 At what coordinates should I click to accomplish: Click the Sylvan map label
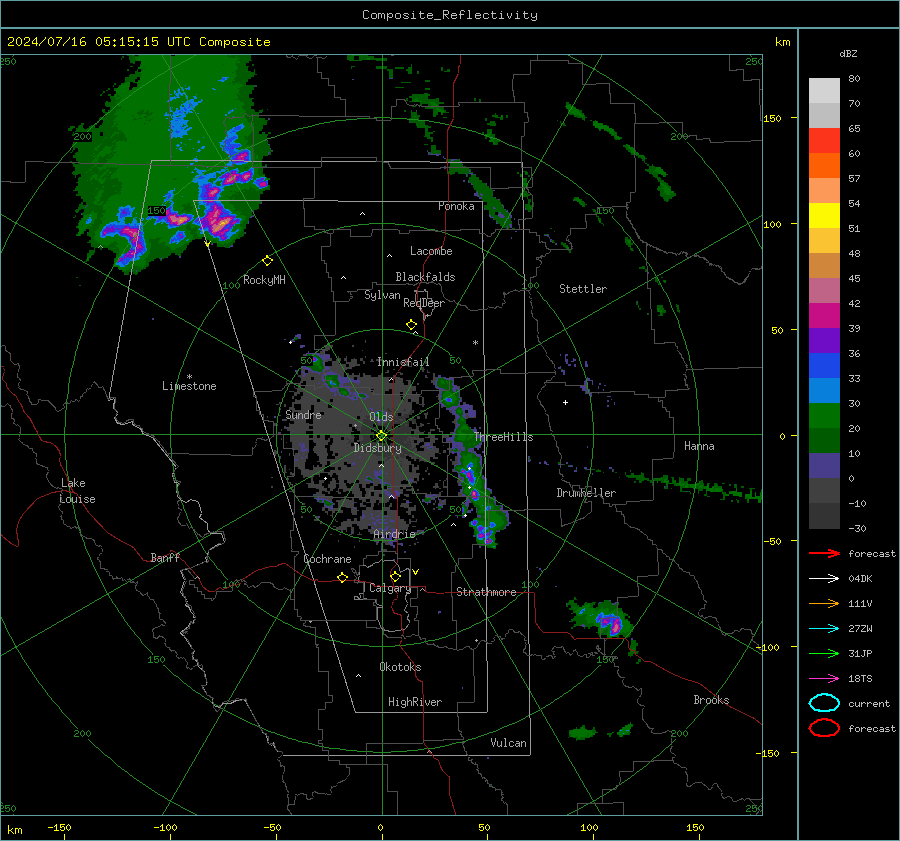382,295
